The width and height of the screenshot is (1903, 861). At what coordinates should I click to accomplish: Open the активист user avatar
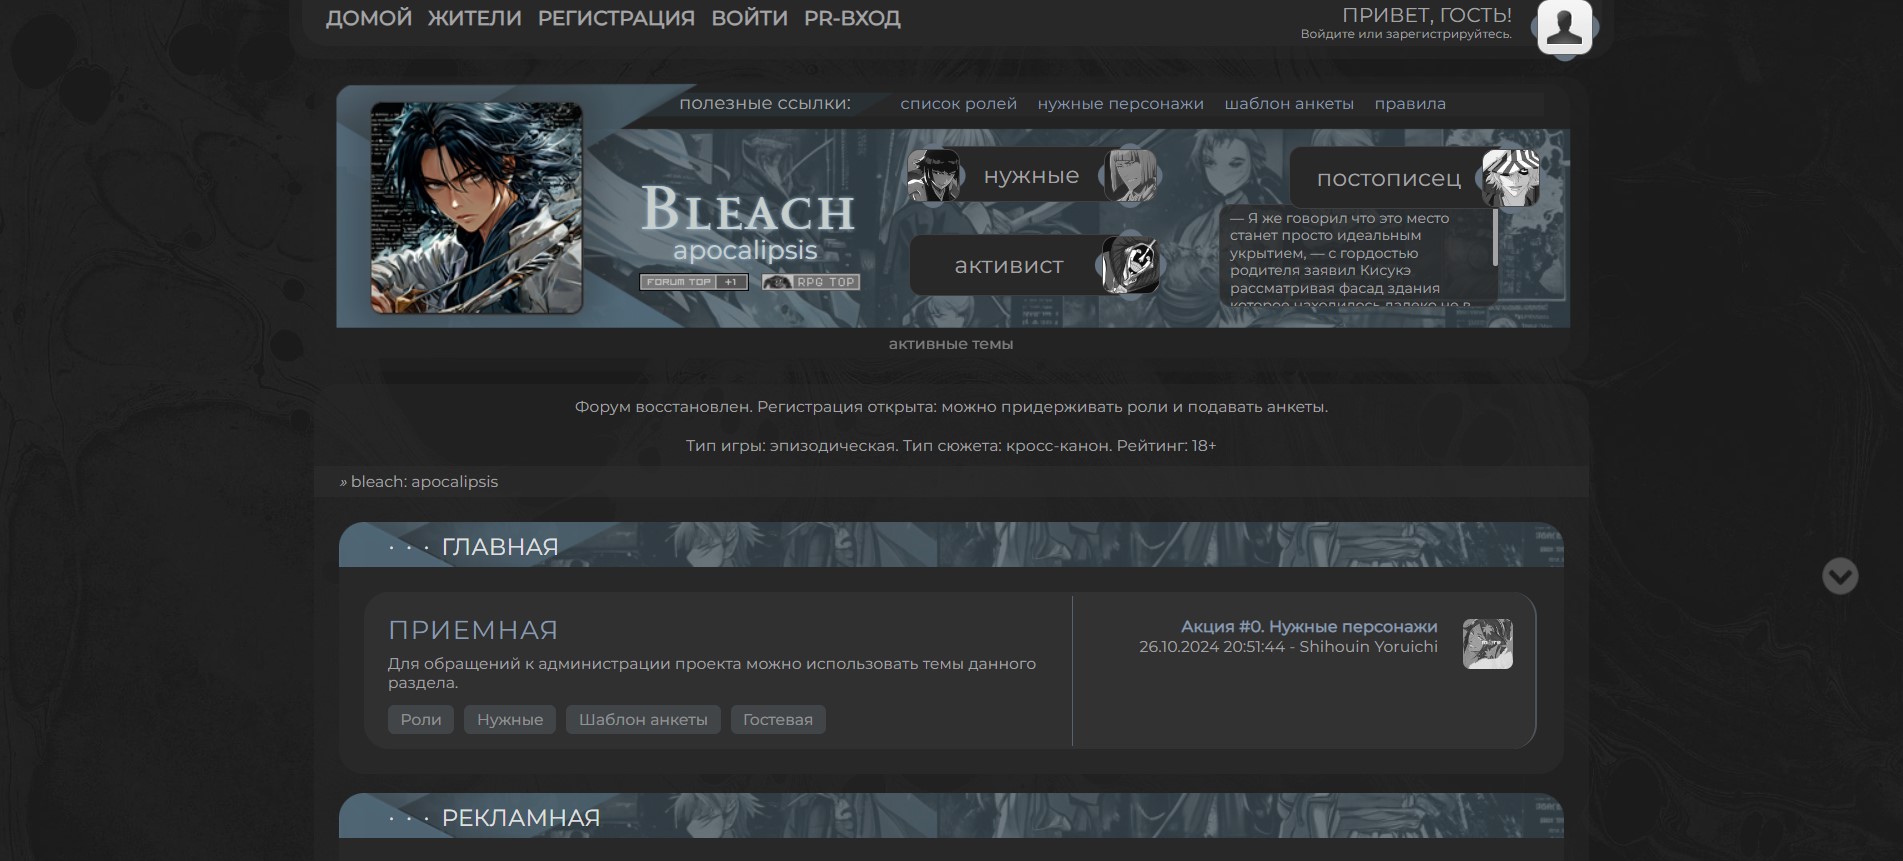[1130, 266]
